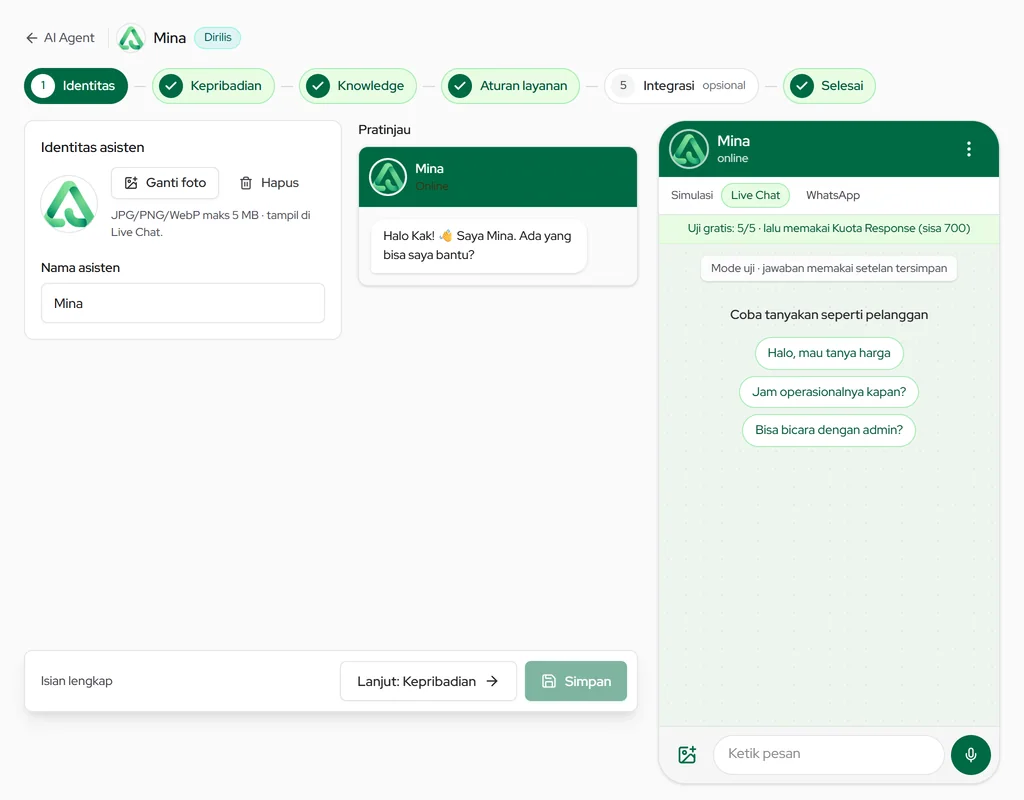Image resolution: width=1024 pixels, height=800 pixels.
Task: Click the Mode uji notice text
Action: (829, 268)
